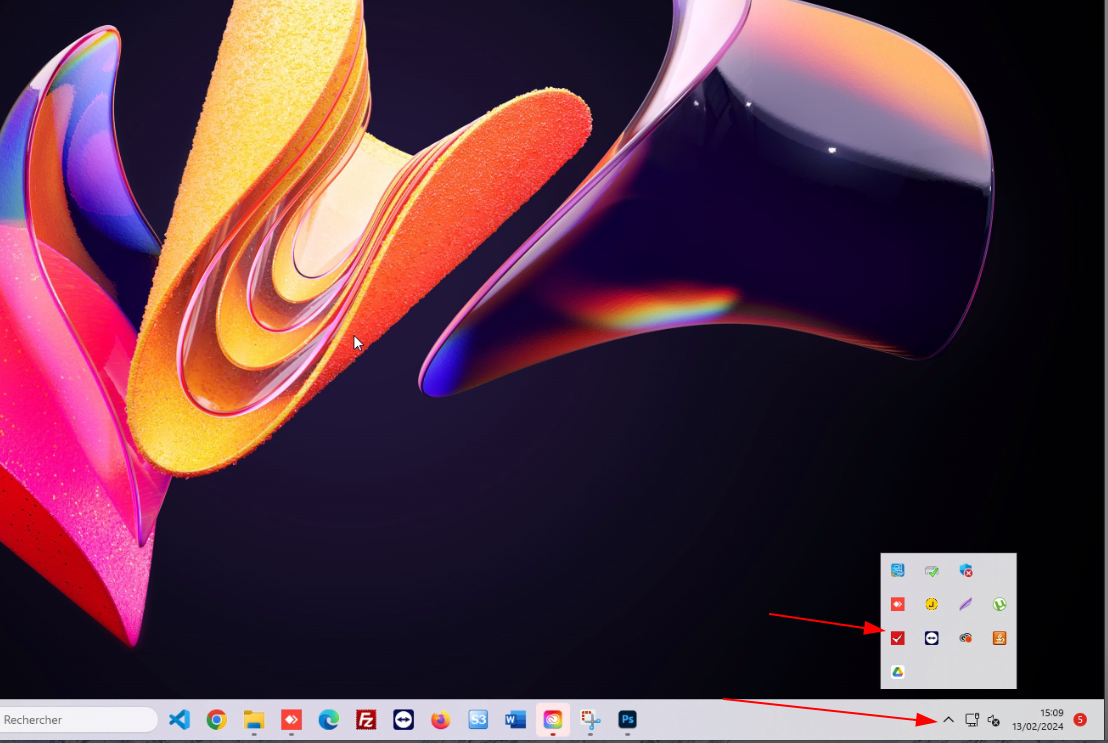Screen dimensions: 1108x743
Task: Collapse the hidden icons chevron
Action: tap(948, 720)
